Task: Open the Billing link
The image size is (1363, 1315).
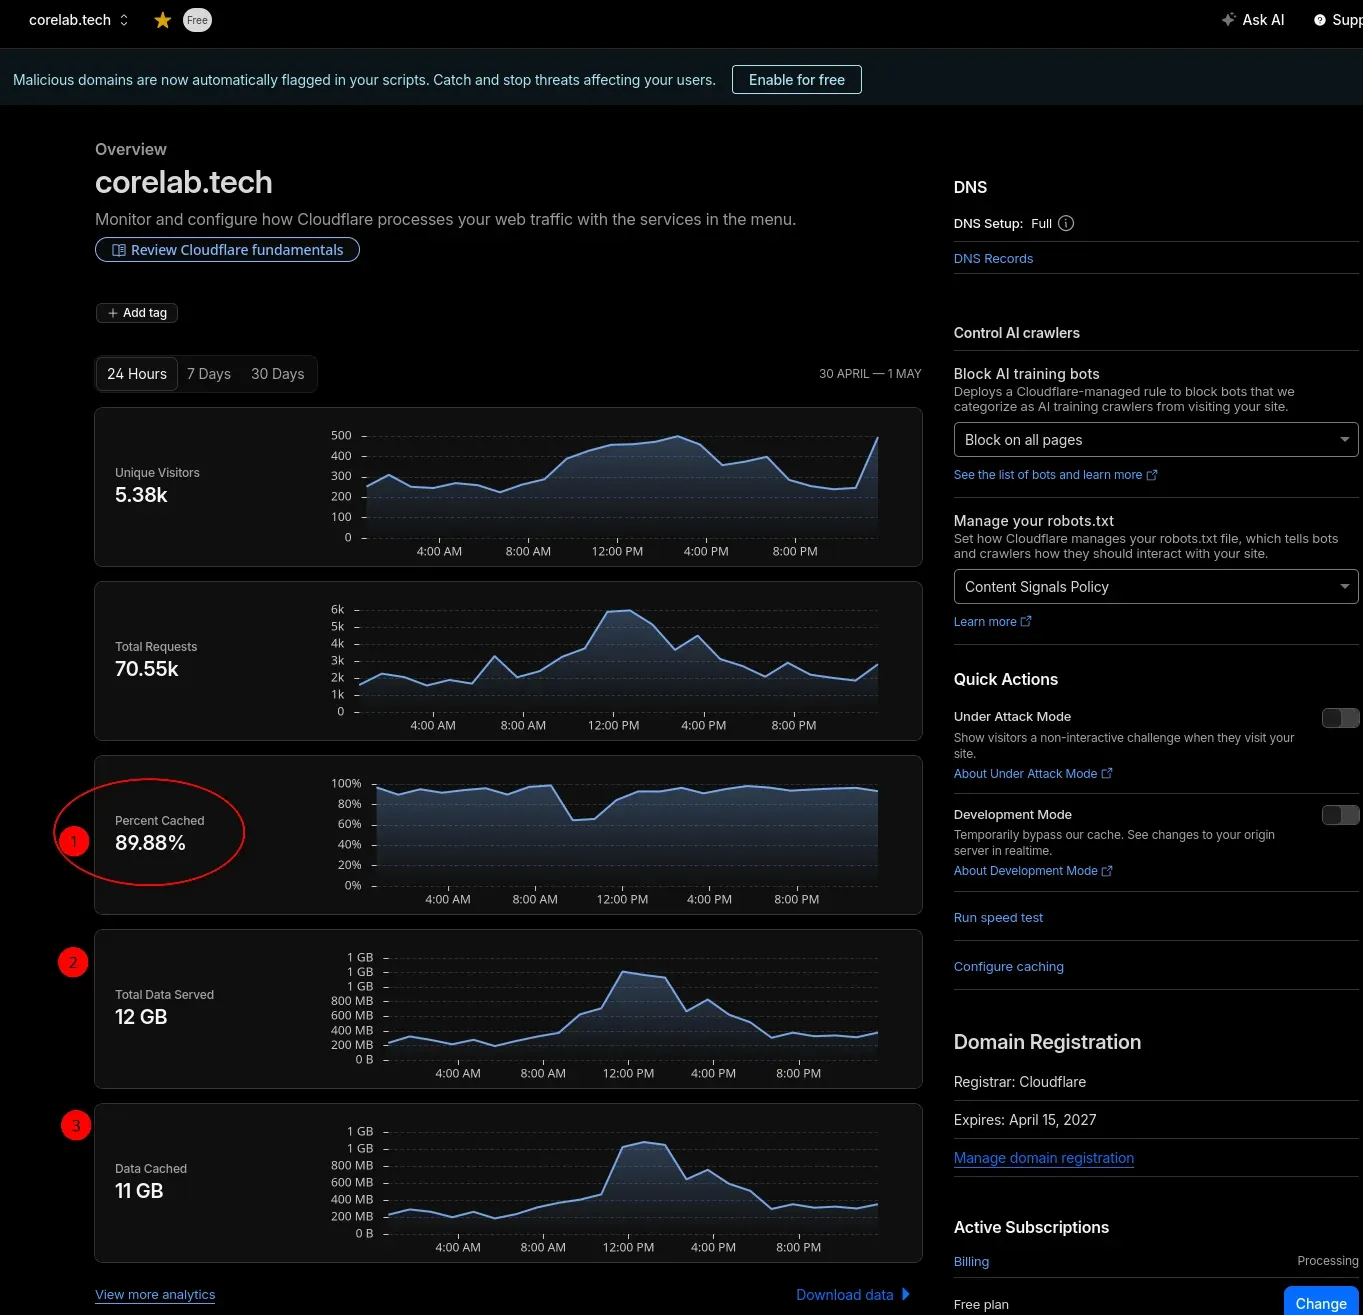Action: [x=971, y=1262]
